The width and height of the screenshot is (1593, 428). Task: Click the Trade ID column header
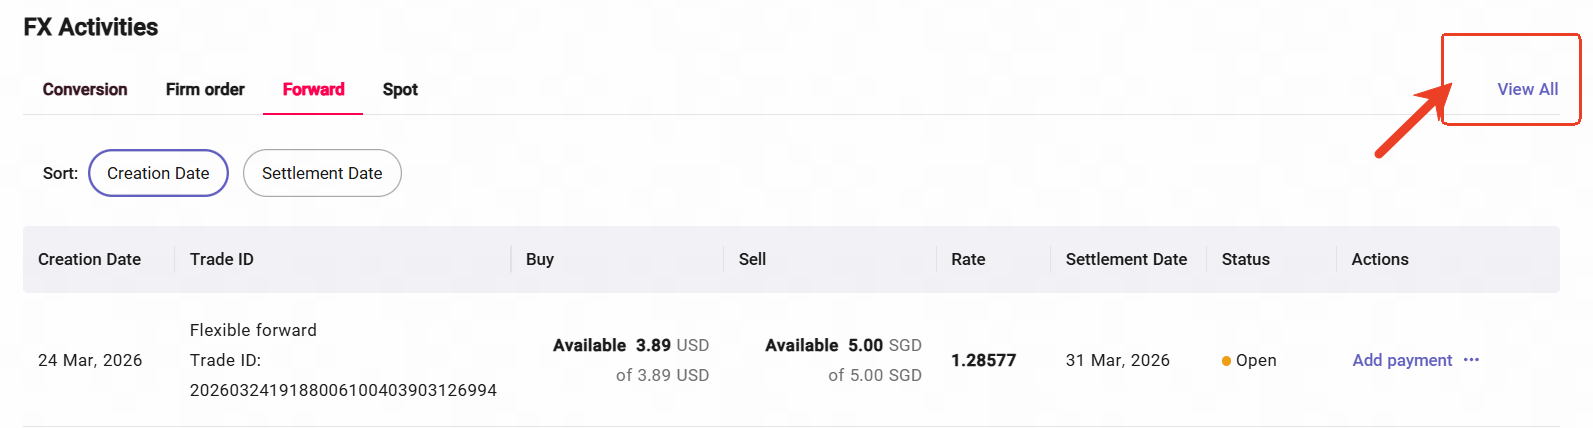[x=222, y=259]
